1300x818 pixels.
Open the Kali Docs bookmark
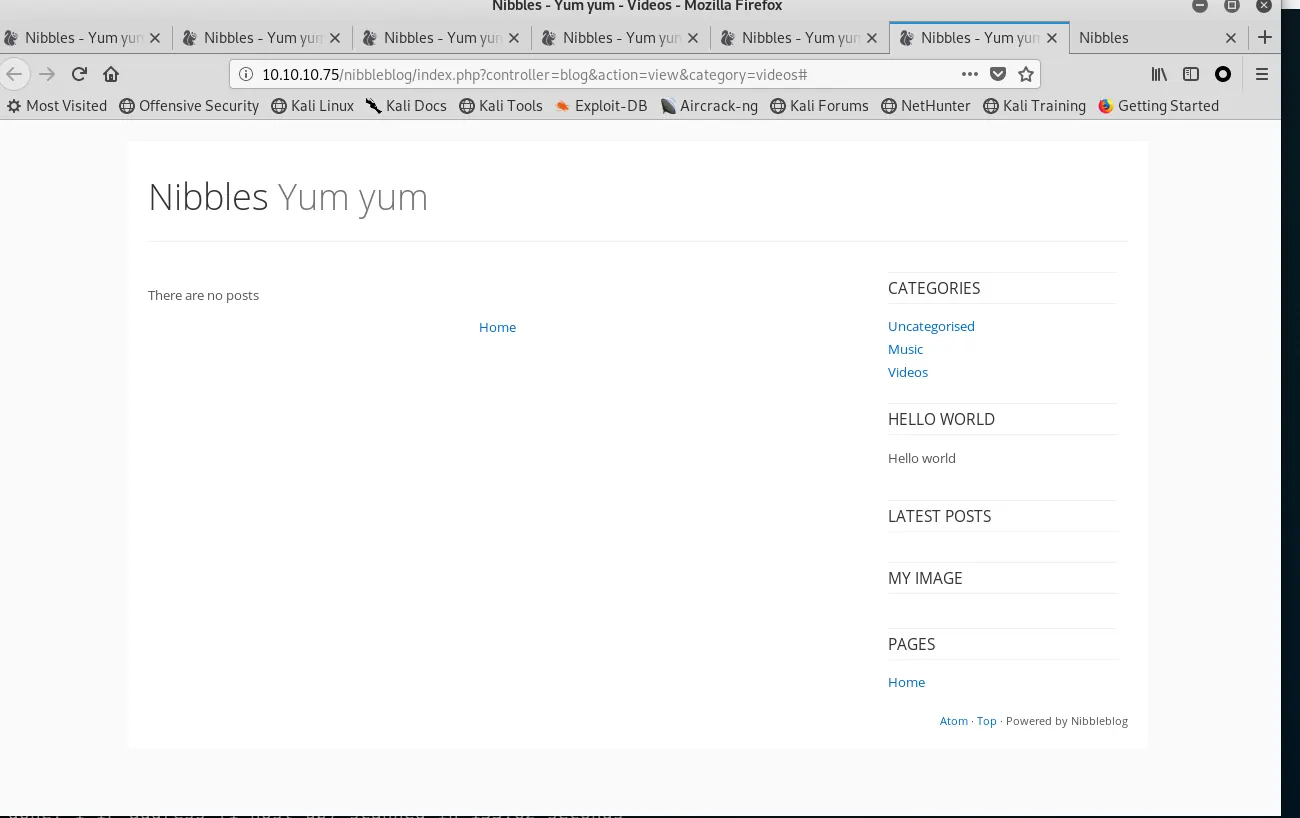(x=406, y=106)
